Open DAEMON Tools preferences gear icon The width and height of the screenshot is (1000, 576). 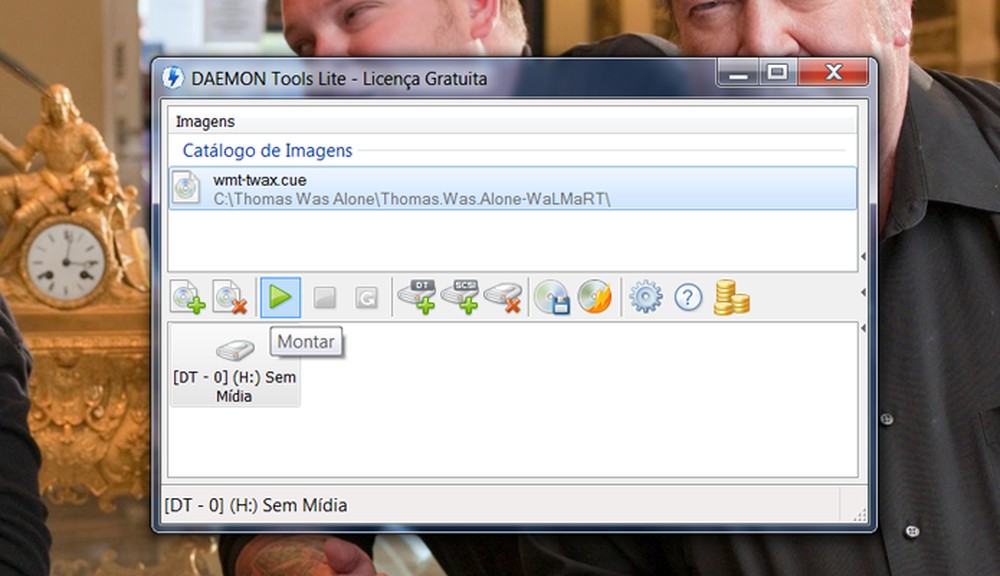pyautogui.click(x=648, y=297)
